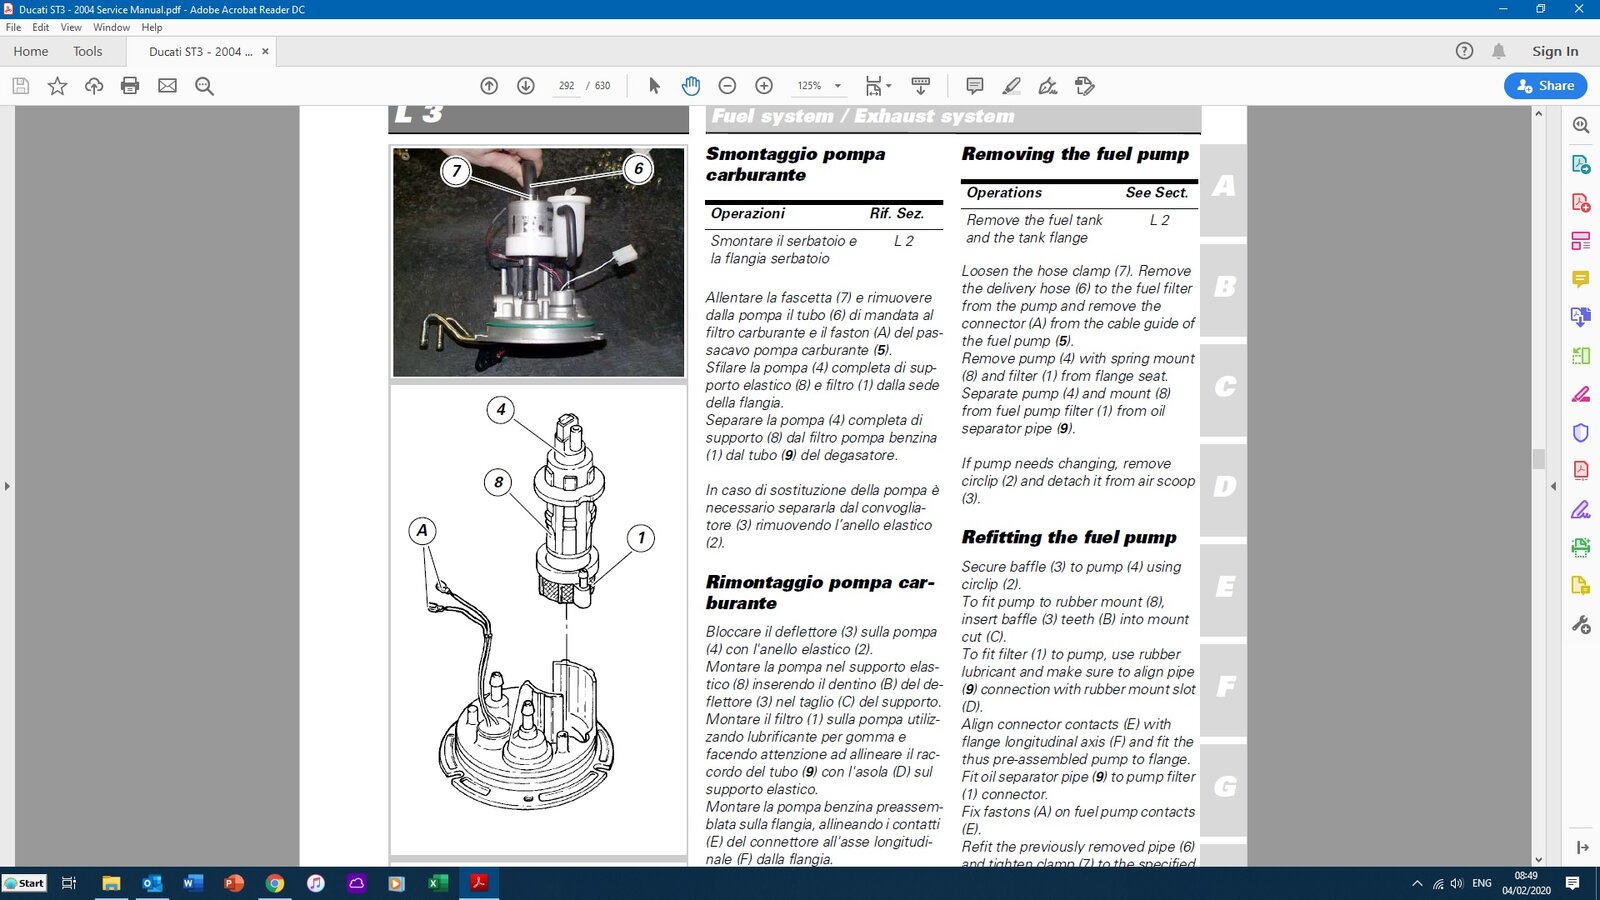Open the yellow Comment tool in right pane
This screenshot has width=1600, height=900.
(x=1581, y=279)
